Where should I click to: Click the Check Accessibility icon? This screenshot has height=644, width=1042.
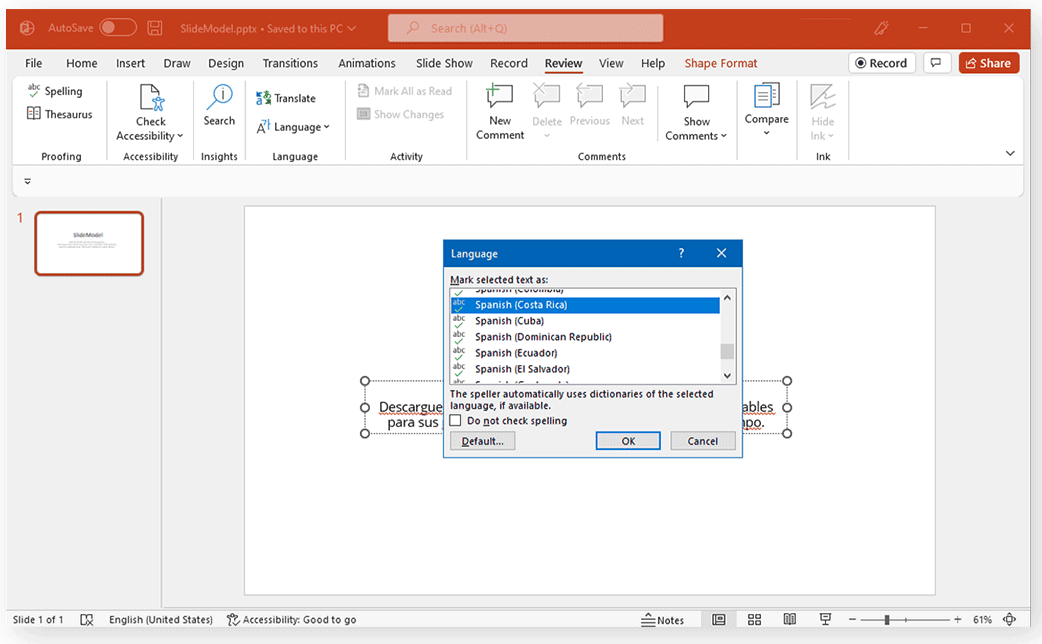(151, 98)
